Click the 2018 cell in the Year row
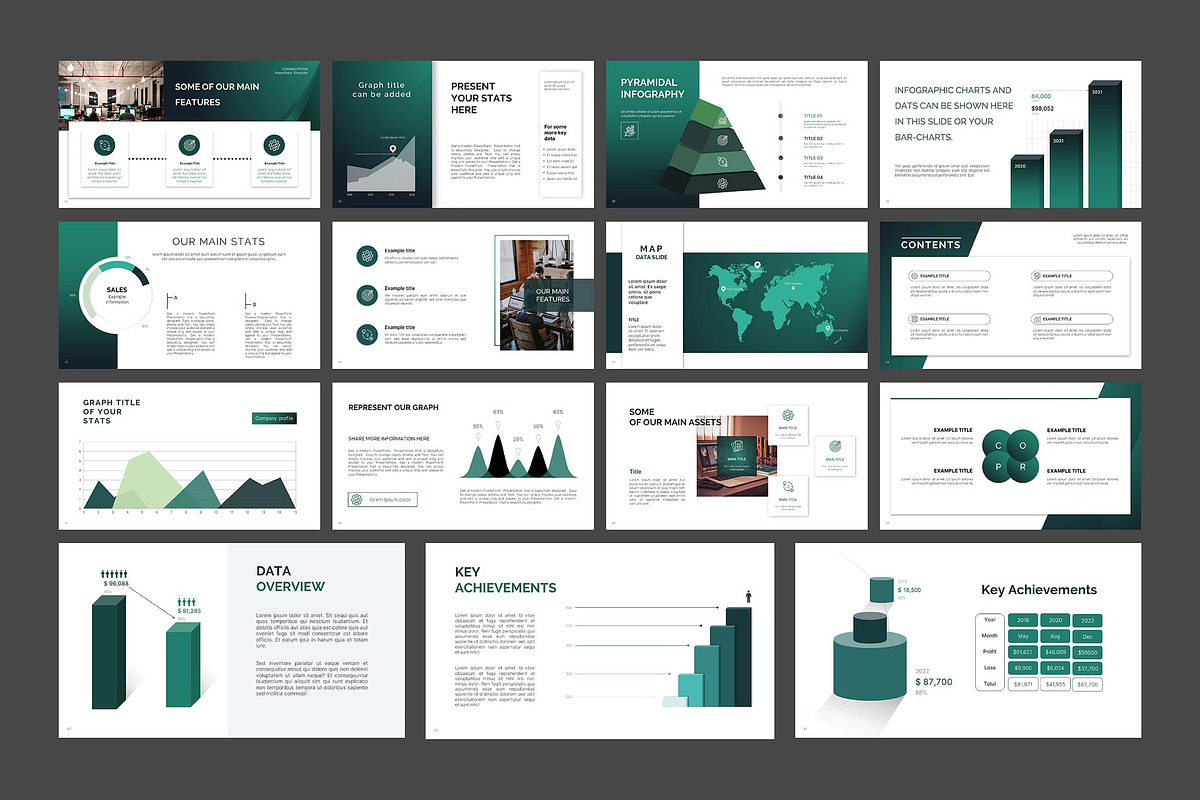Image resolution: width=1200 pixels, height=800 pixels. [1023, 620]
